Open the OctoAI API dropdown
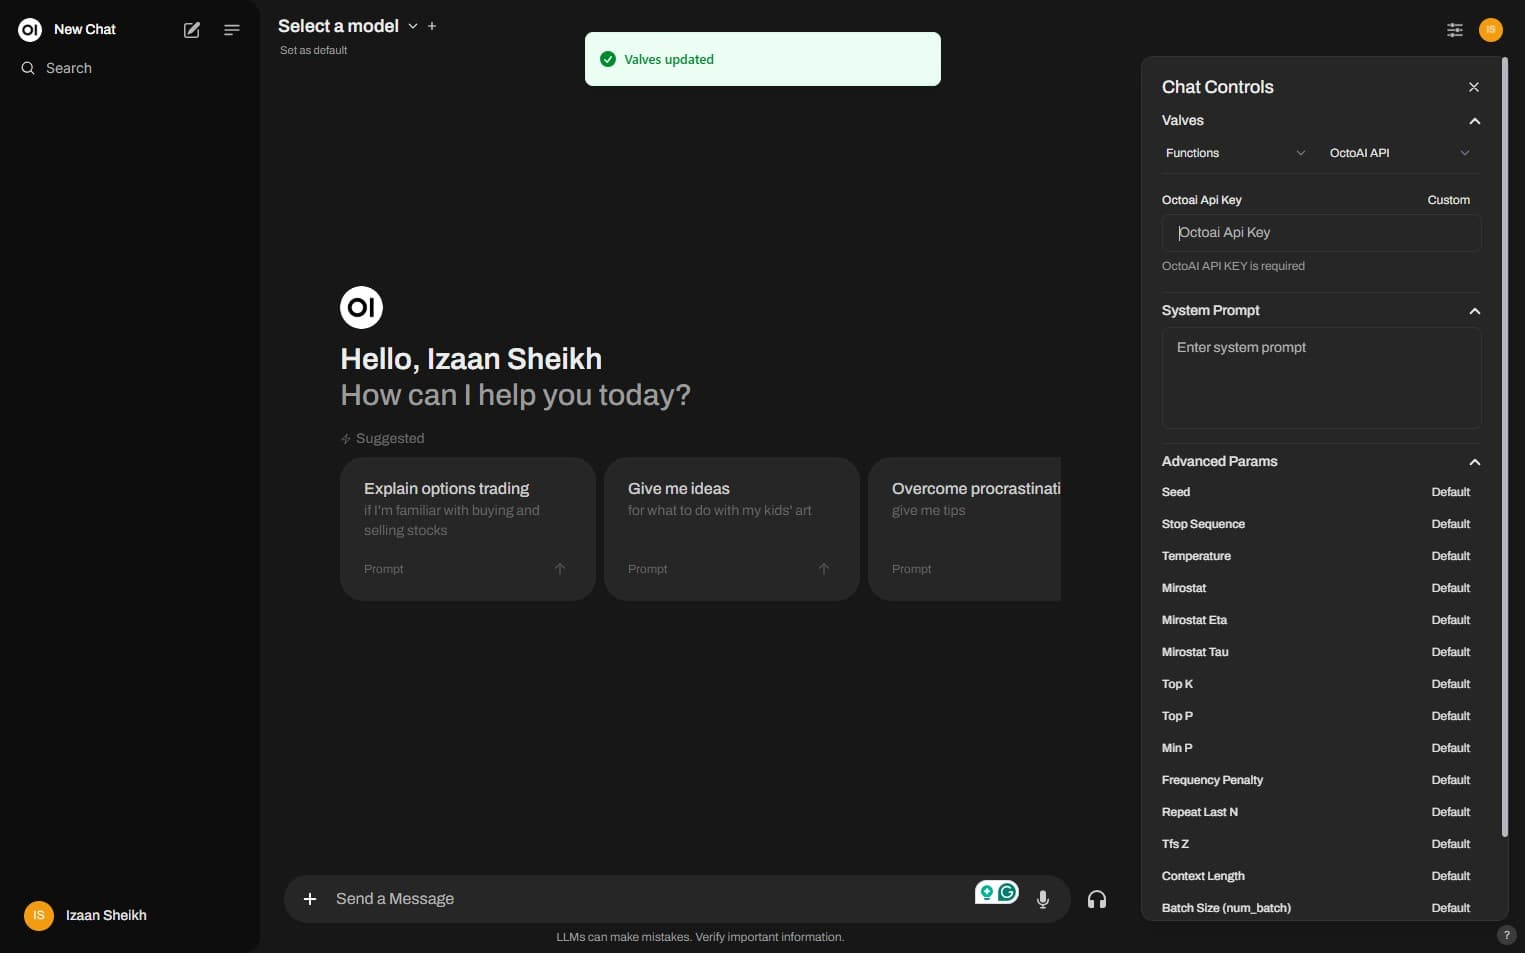 1399,153
